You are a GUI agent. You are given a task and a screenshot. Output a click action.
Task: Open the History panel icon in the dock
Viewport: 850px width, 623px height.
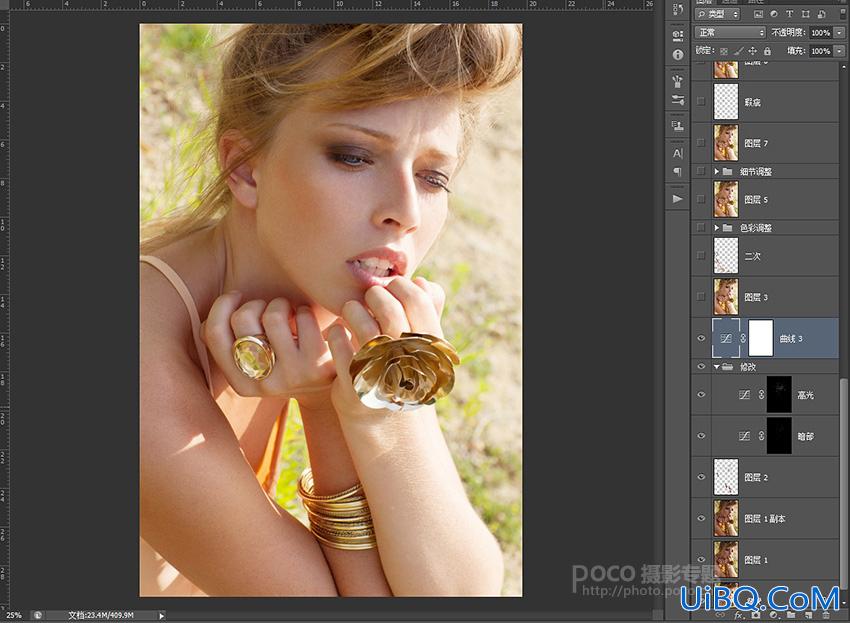(678, 10)
